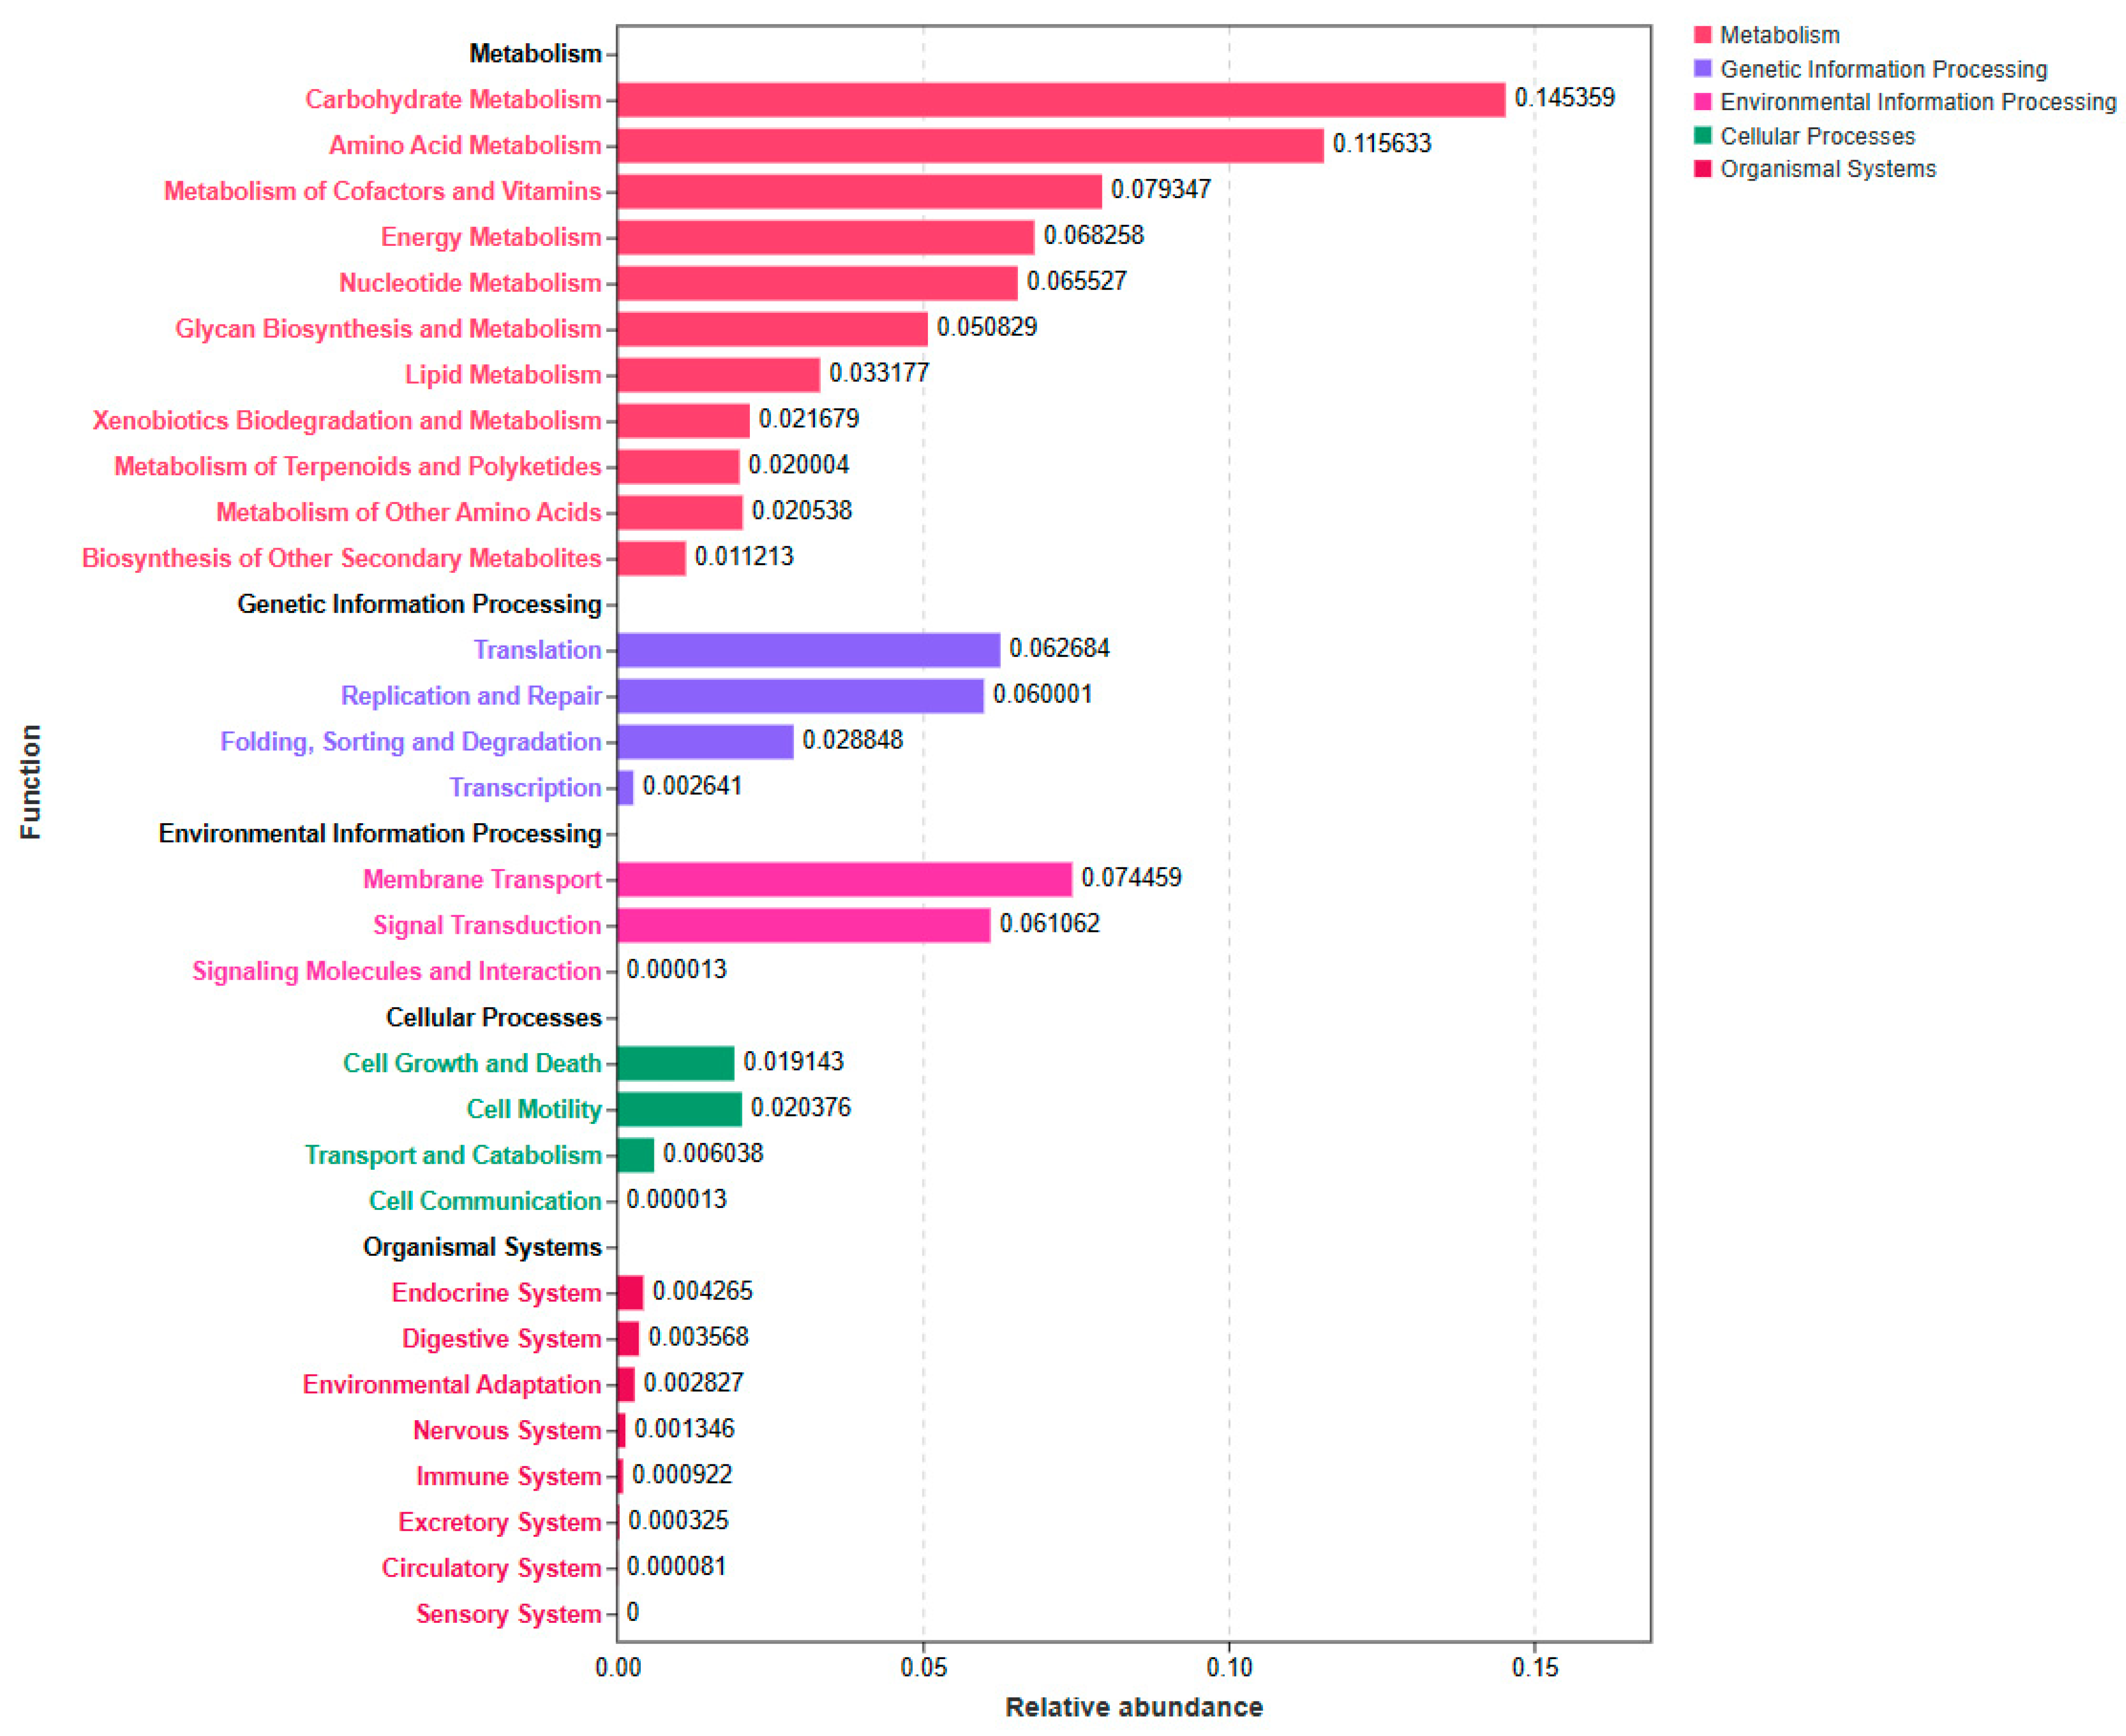2126x1736 pixels.
Task: Click the Organismal Systems legend swatch
Action: point(1702,169)
